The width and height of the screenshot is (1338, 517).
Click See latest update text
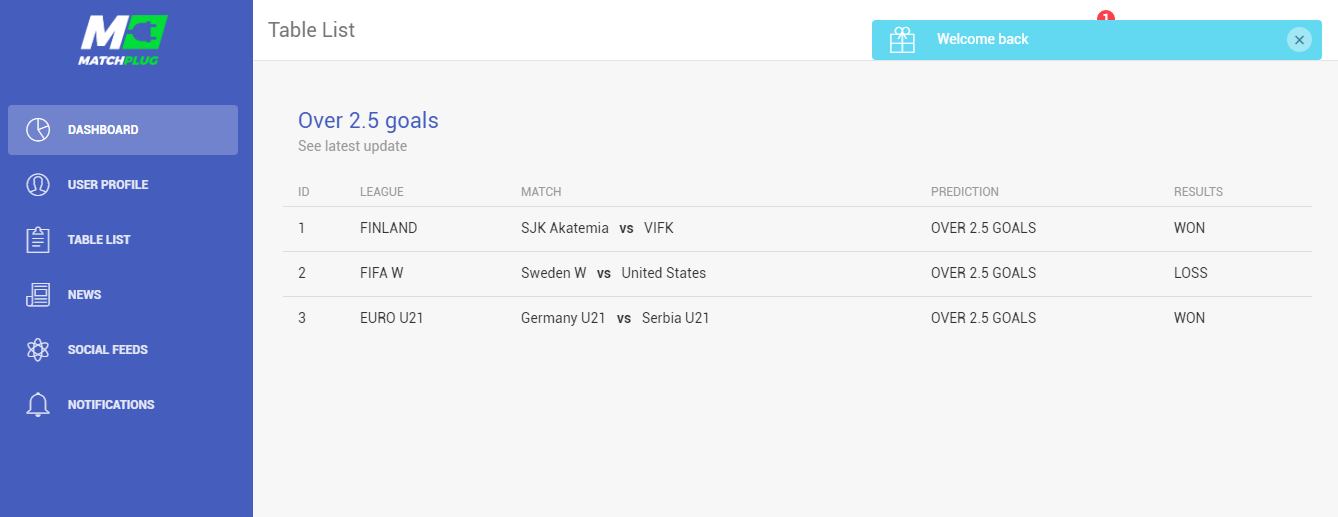coord(352,146)
